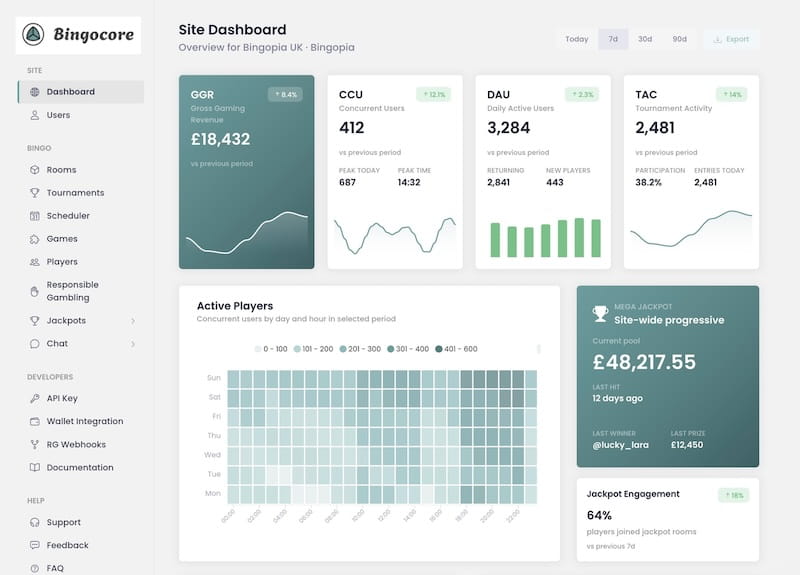The image size is (800, 575).
Task: Click the Documentation book icon
Action: click(35, 467)
